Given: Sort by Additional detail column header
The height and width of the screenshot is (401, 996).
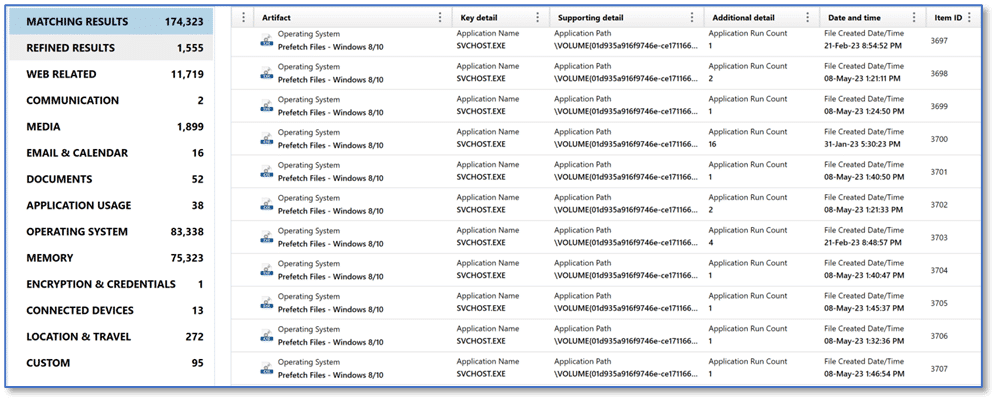Looking at the screenshot, I should click(x=743, y=18).
